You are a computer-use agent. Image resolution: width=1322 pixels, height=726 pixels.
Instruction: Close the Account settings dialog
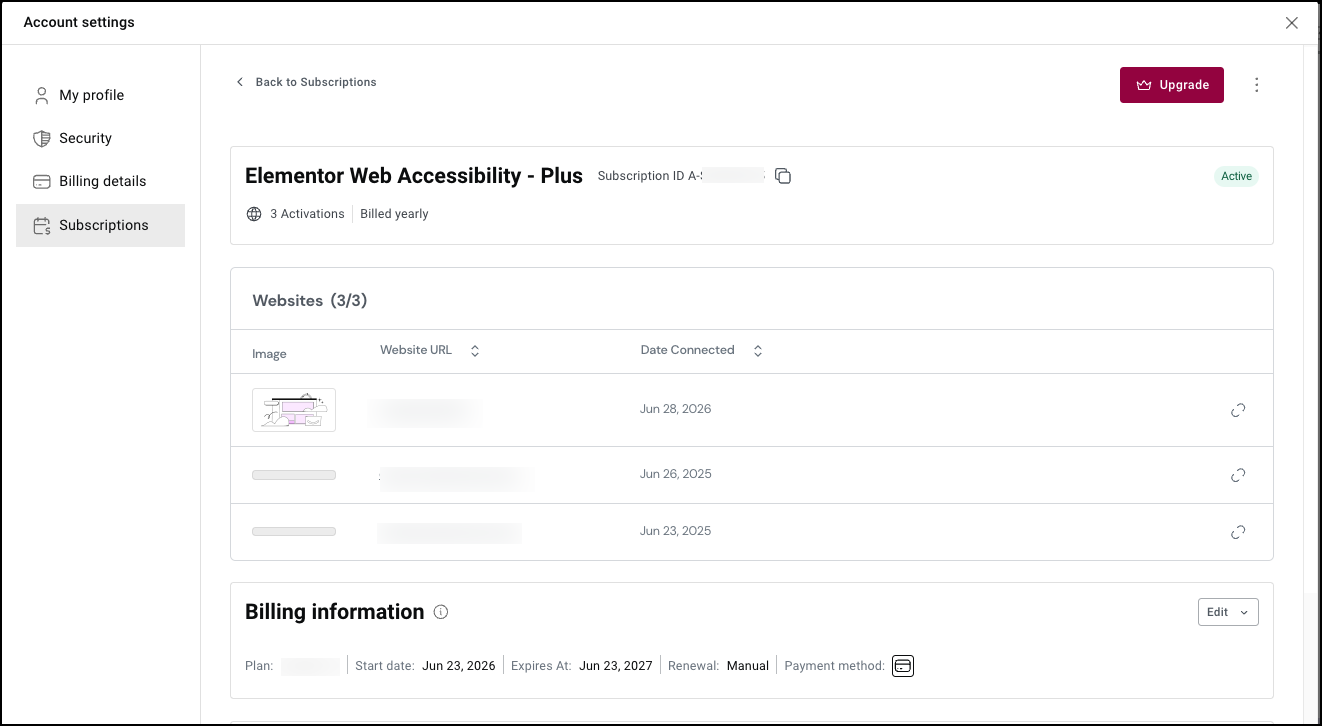pyautogui.click(x=1292, y=23)
